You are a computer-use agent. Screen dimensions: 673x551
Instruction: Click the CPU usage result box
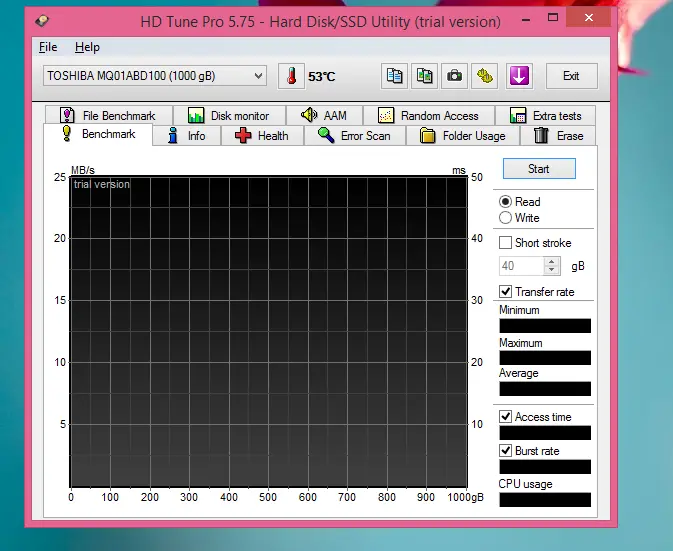[x=545, y=500]
